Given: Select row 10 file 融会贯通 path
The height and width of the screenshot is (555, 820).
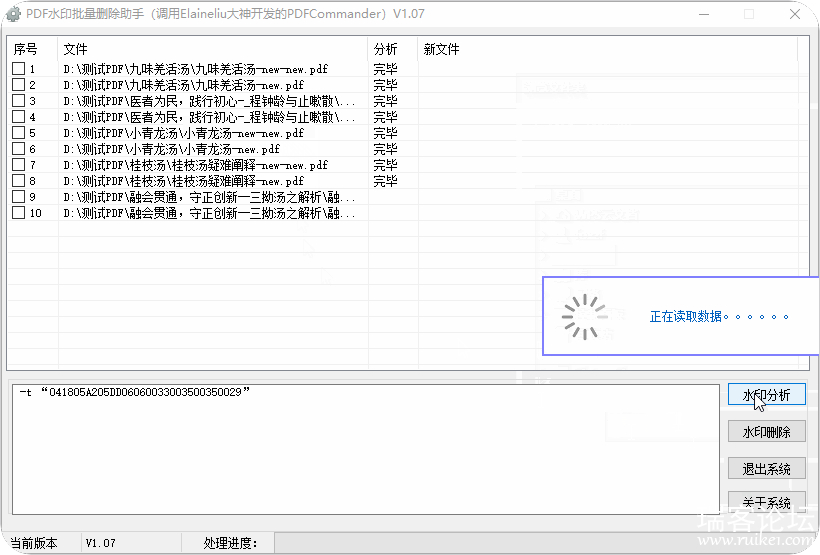Looking at the screenshot, I should 209,213.
